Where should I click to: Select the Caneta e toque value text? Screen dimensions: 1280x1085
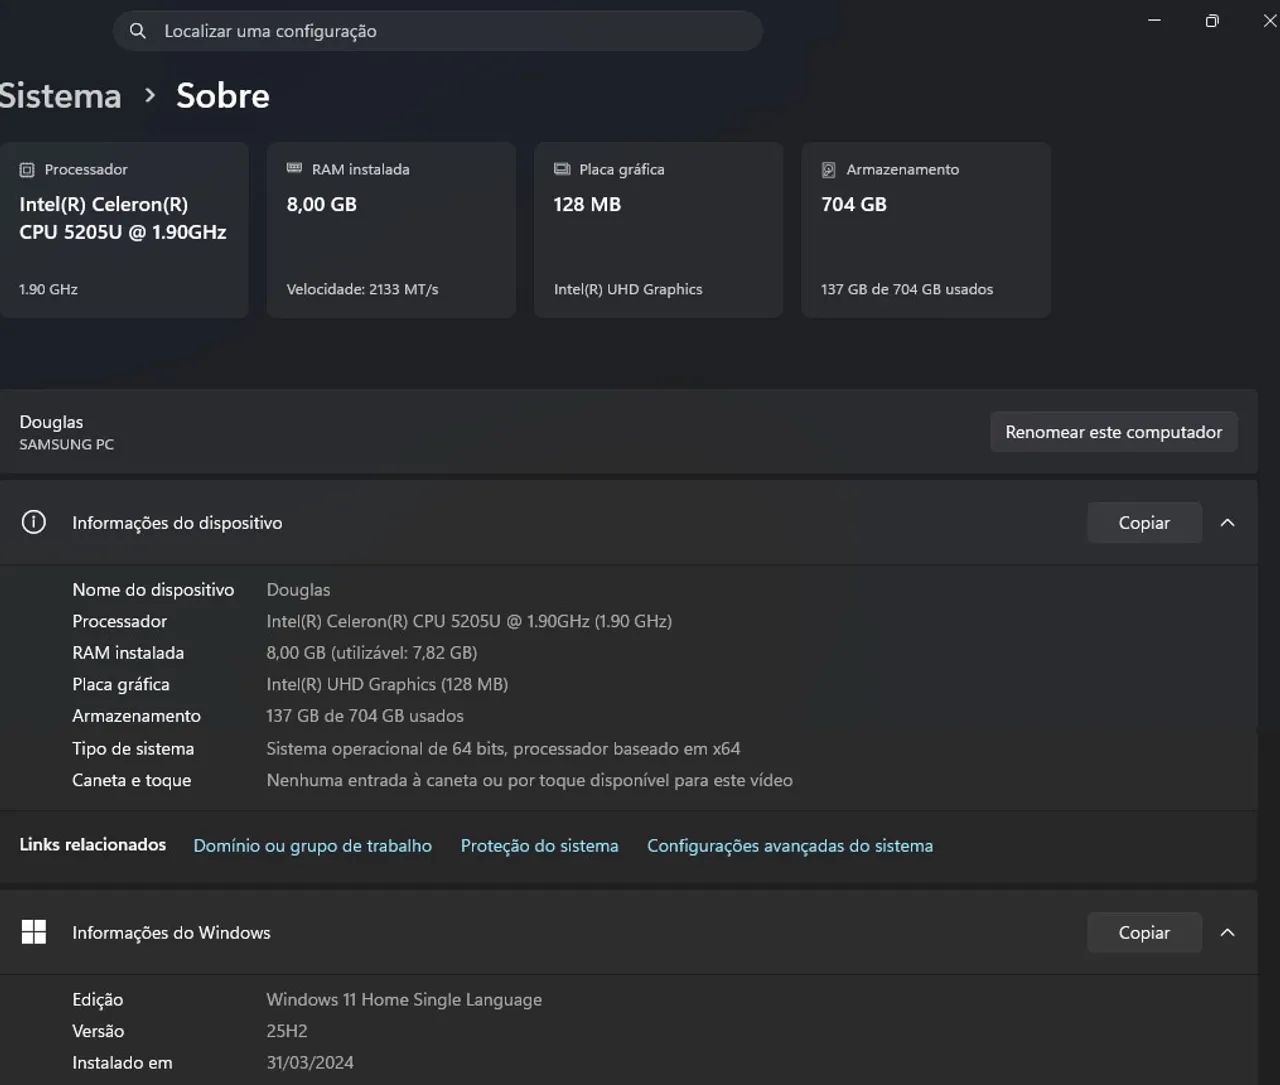pyautogui.click(x=529, y=780)
